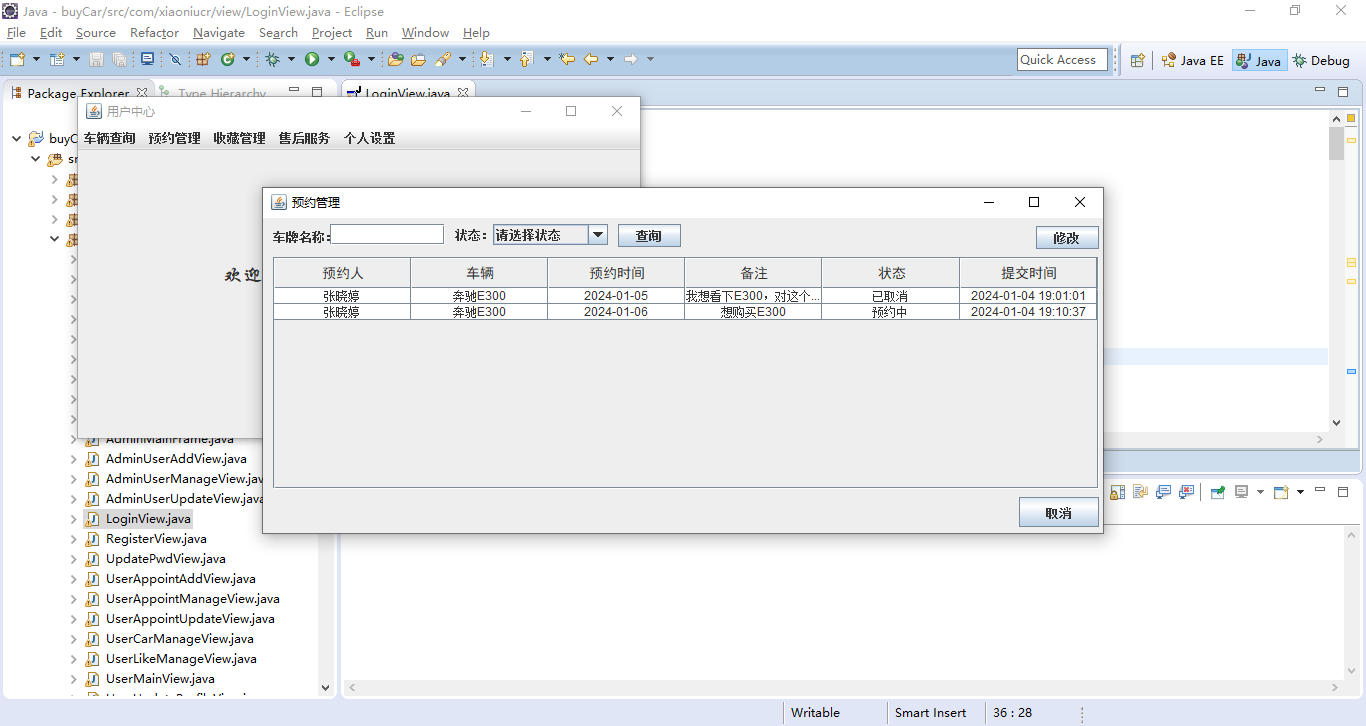Expand AdminUserAddView.java tree node

pos(73,459)
